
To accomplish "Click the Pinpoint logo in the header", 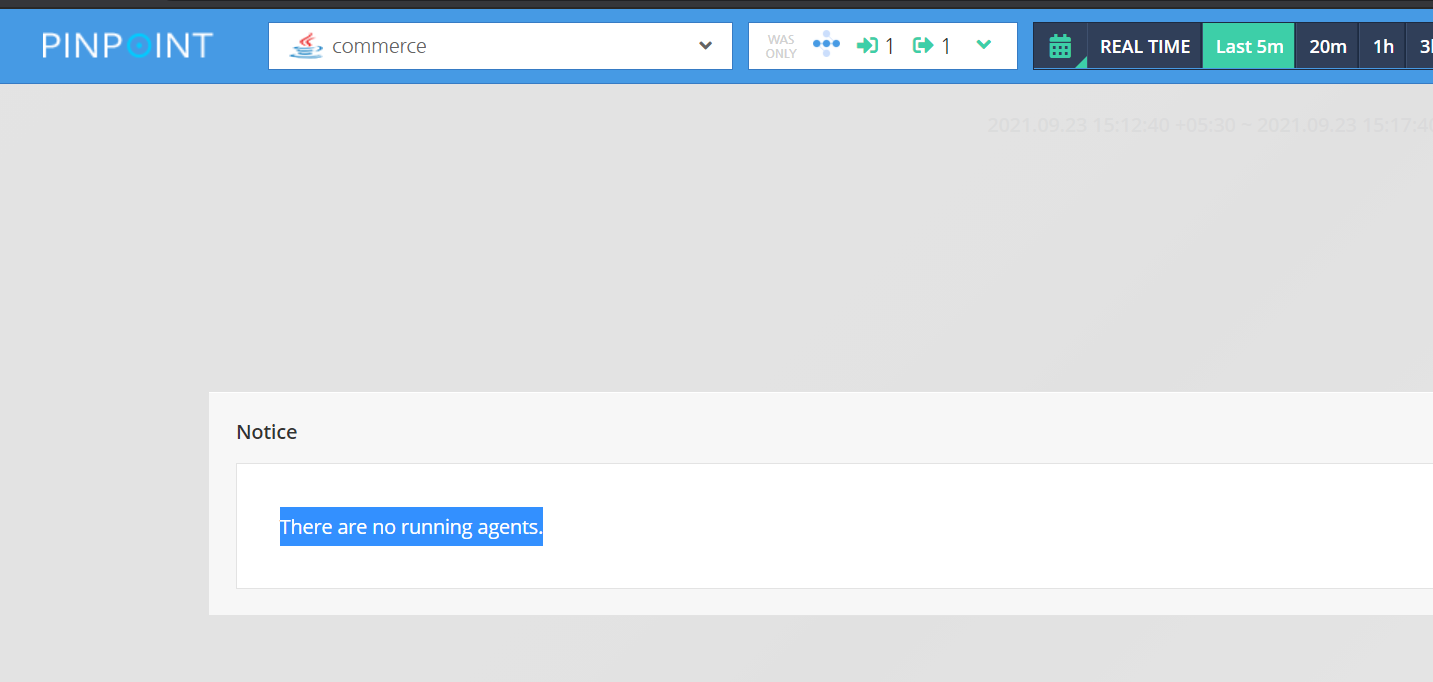I will [x=126, y=45].
